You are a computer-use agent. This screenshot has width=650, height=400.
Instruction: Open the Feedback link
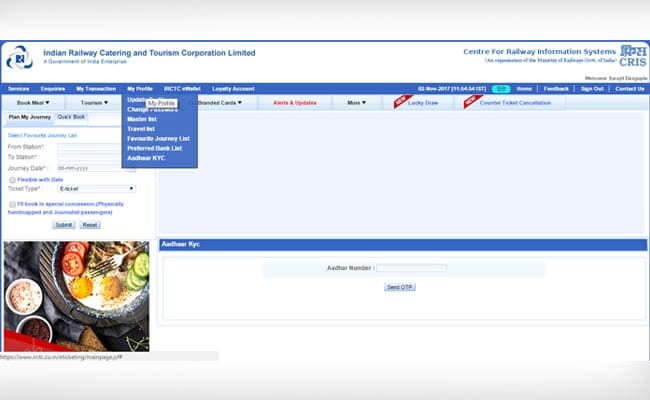pos(556,89)
